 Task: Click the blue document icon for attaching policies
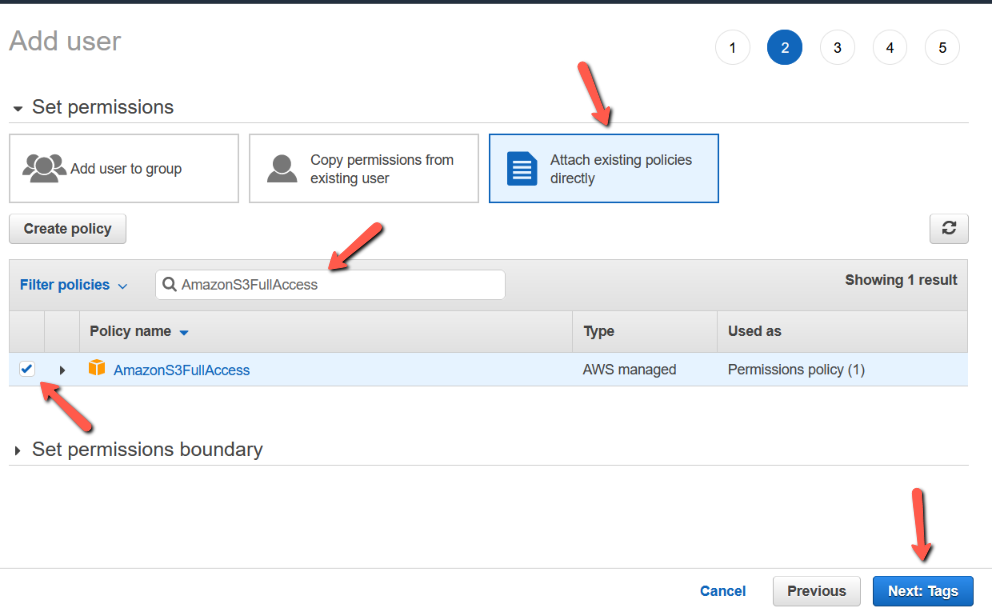[x=522, y=168]
